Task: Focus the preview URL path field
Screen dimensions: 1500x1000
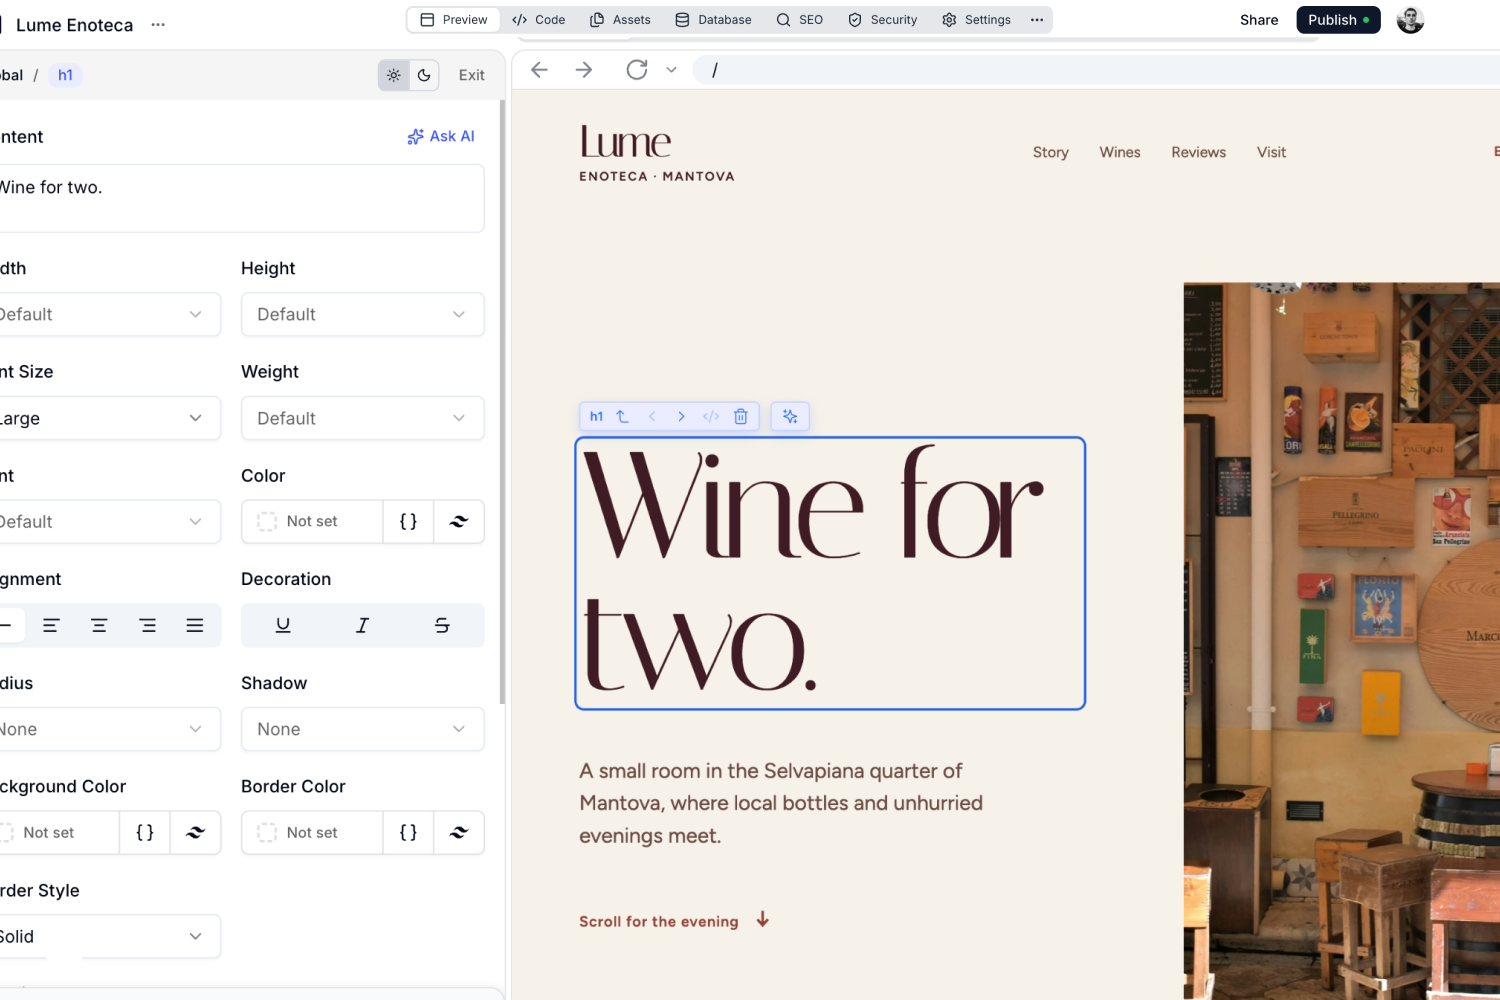Action: tap(1096, 70)
